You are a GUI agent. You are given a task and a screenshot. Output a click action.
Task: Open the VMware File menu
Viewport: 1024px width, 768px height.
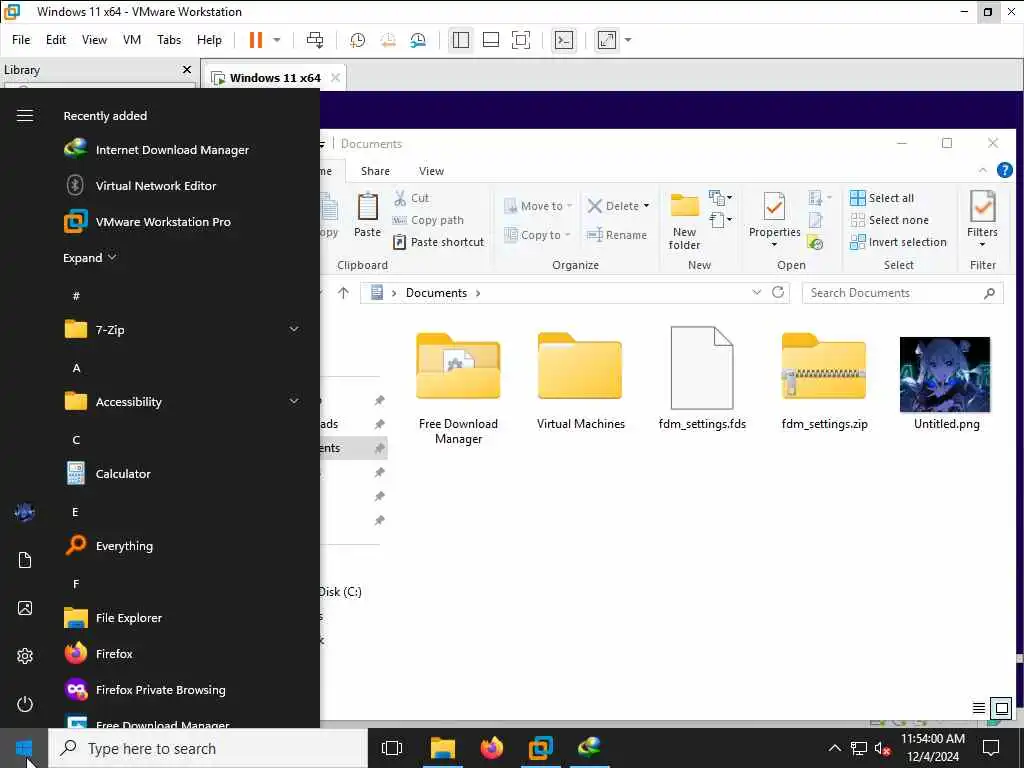tap(21, 40)
